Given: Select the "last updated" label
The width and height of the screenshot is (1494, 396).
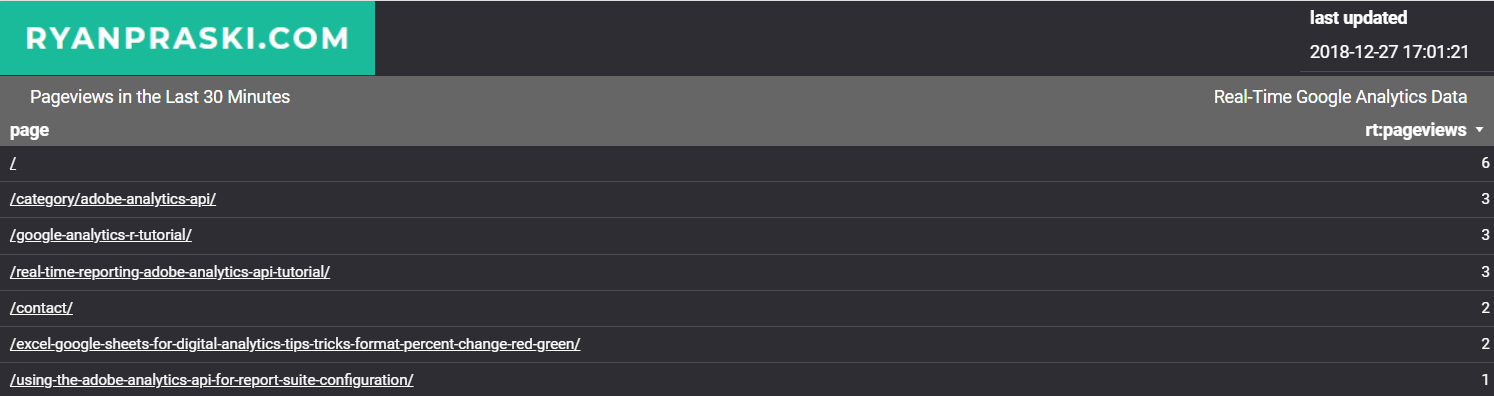Looking at the screenshot, I should point(1358,18).
